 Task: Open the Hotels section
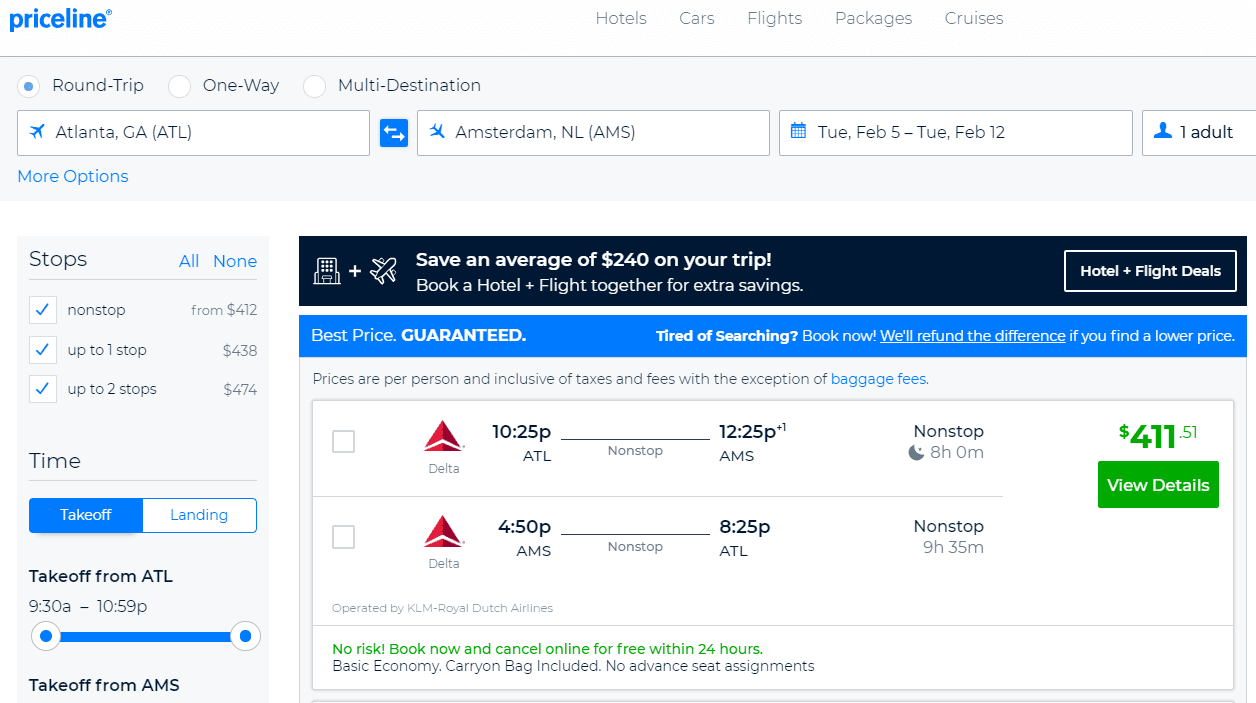621,18
